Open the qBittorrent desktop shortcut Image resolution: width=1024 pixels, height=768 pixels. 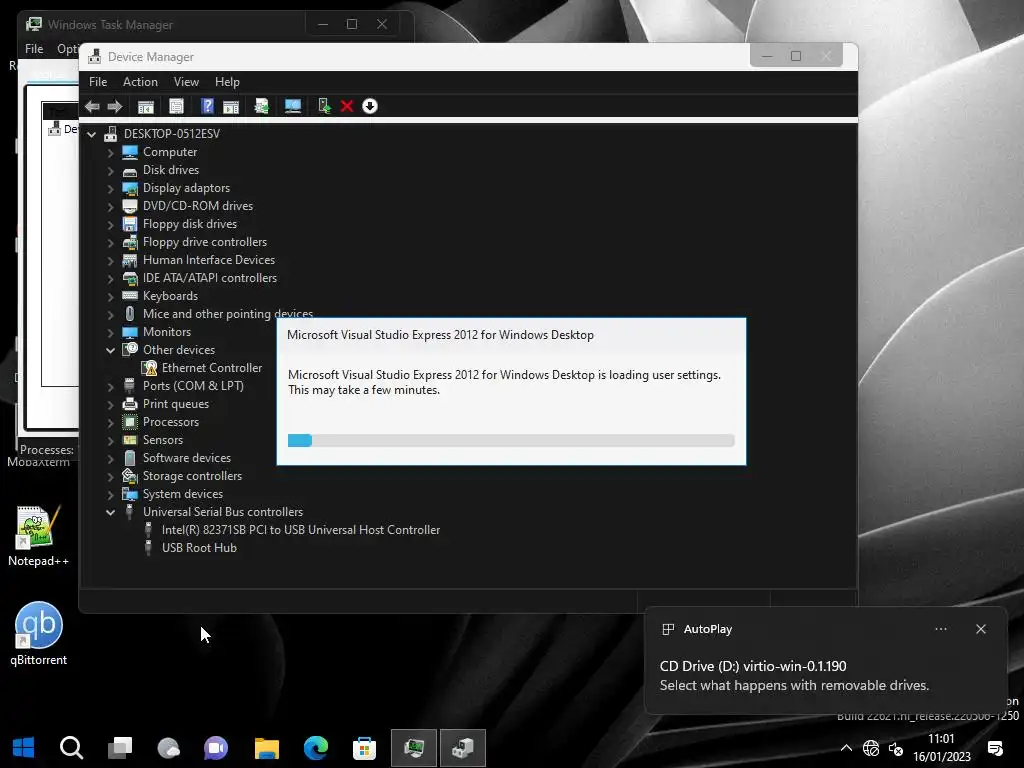tap(39, 633)
